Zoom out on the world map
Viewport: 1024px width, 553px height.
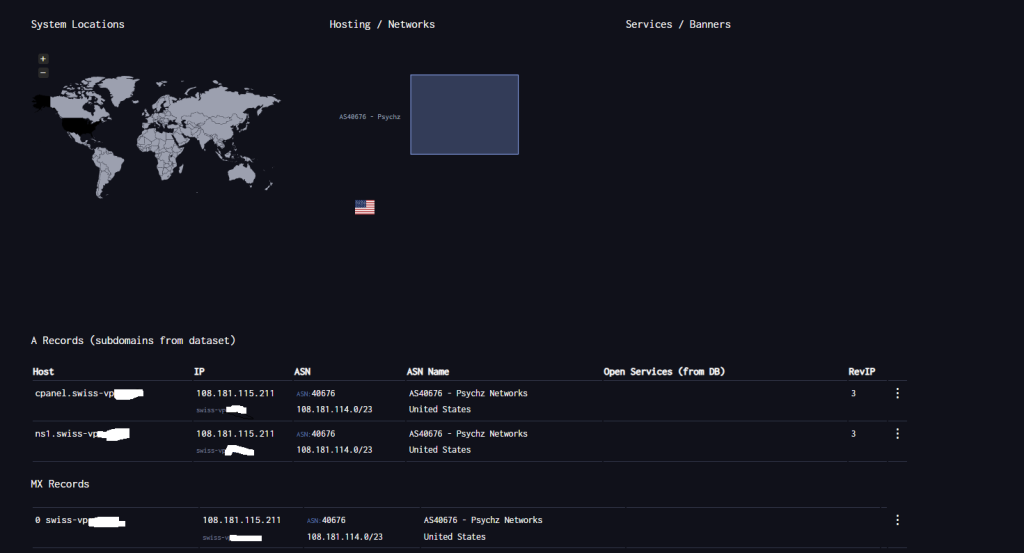point(43,73)
